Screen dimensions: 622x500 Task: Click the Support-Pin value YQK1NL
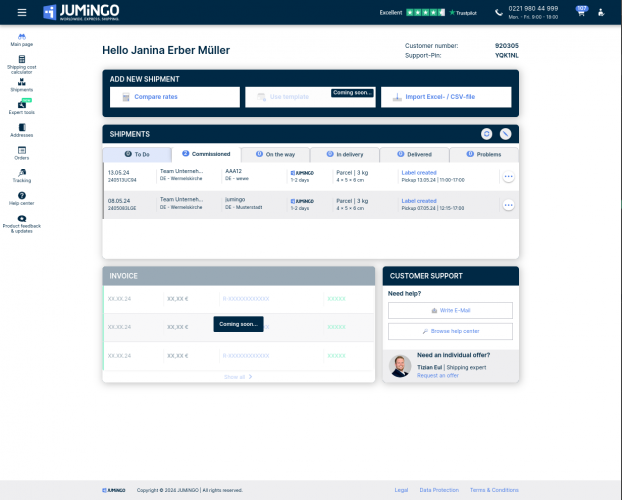click(507, 56)
